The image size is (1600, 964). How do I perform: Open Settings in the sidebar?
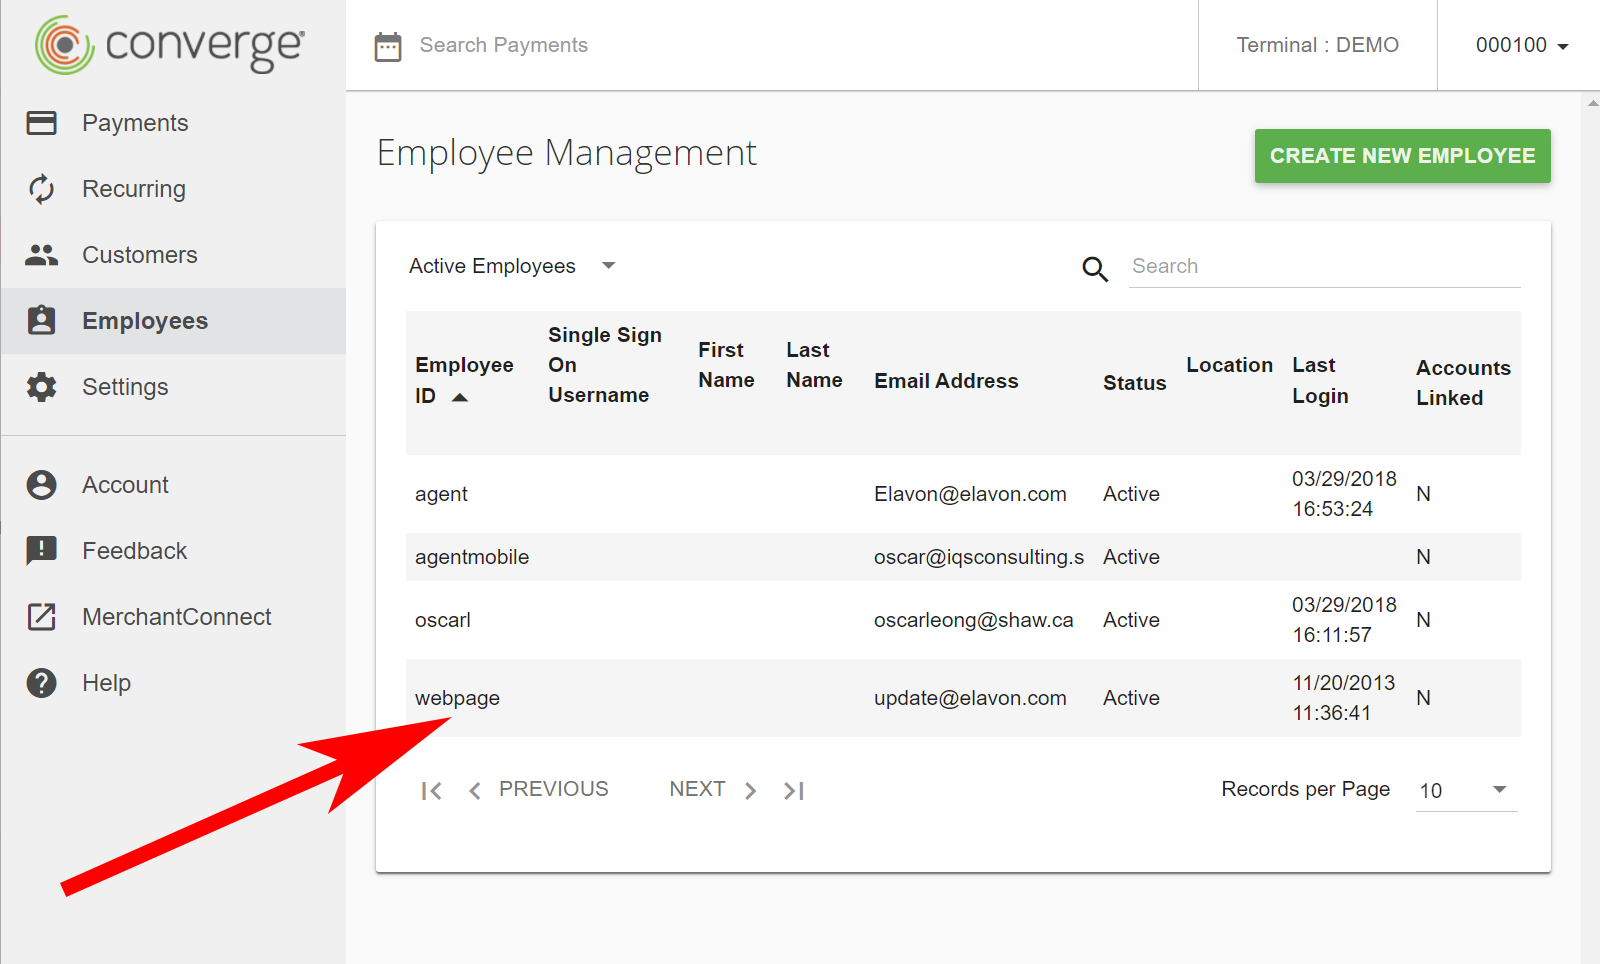tap(173, 387)
